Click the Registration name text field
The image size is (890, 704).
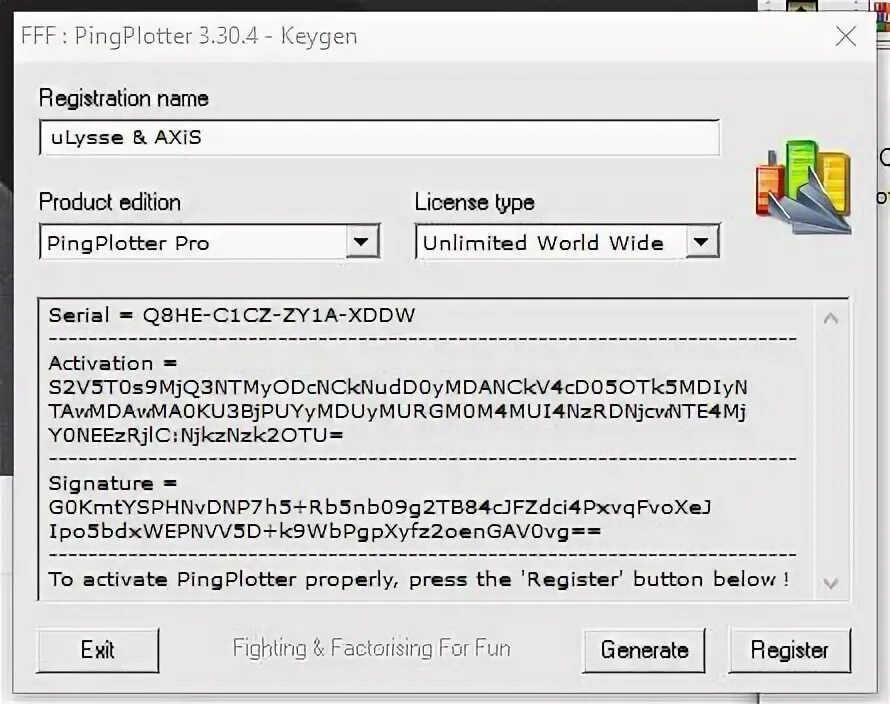(379, 137)
